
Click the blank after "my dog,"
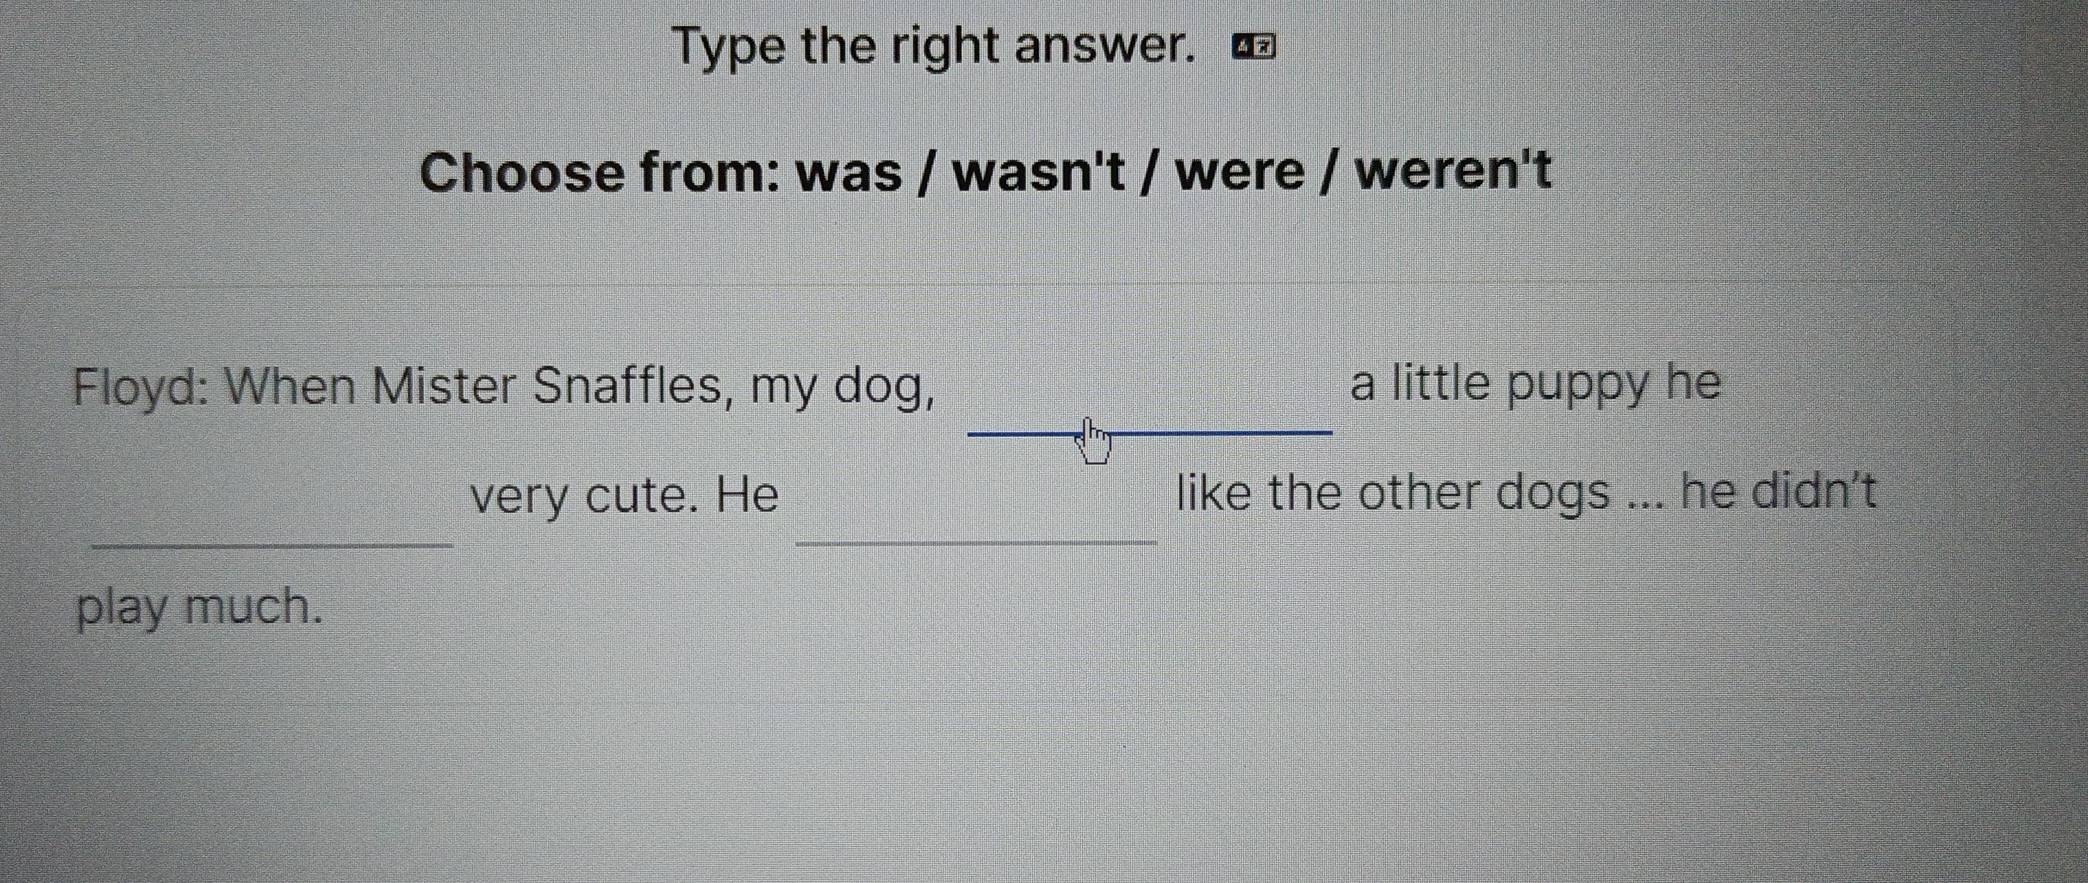tap(1149, 408)
